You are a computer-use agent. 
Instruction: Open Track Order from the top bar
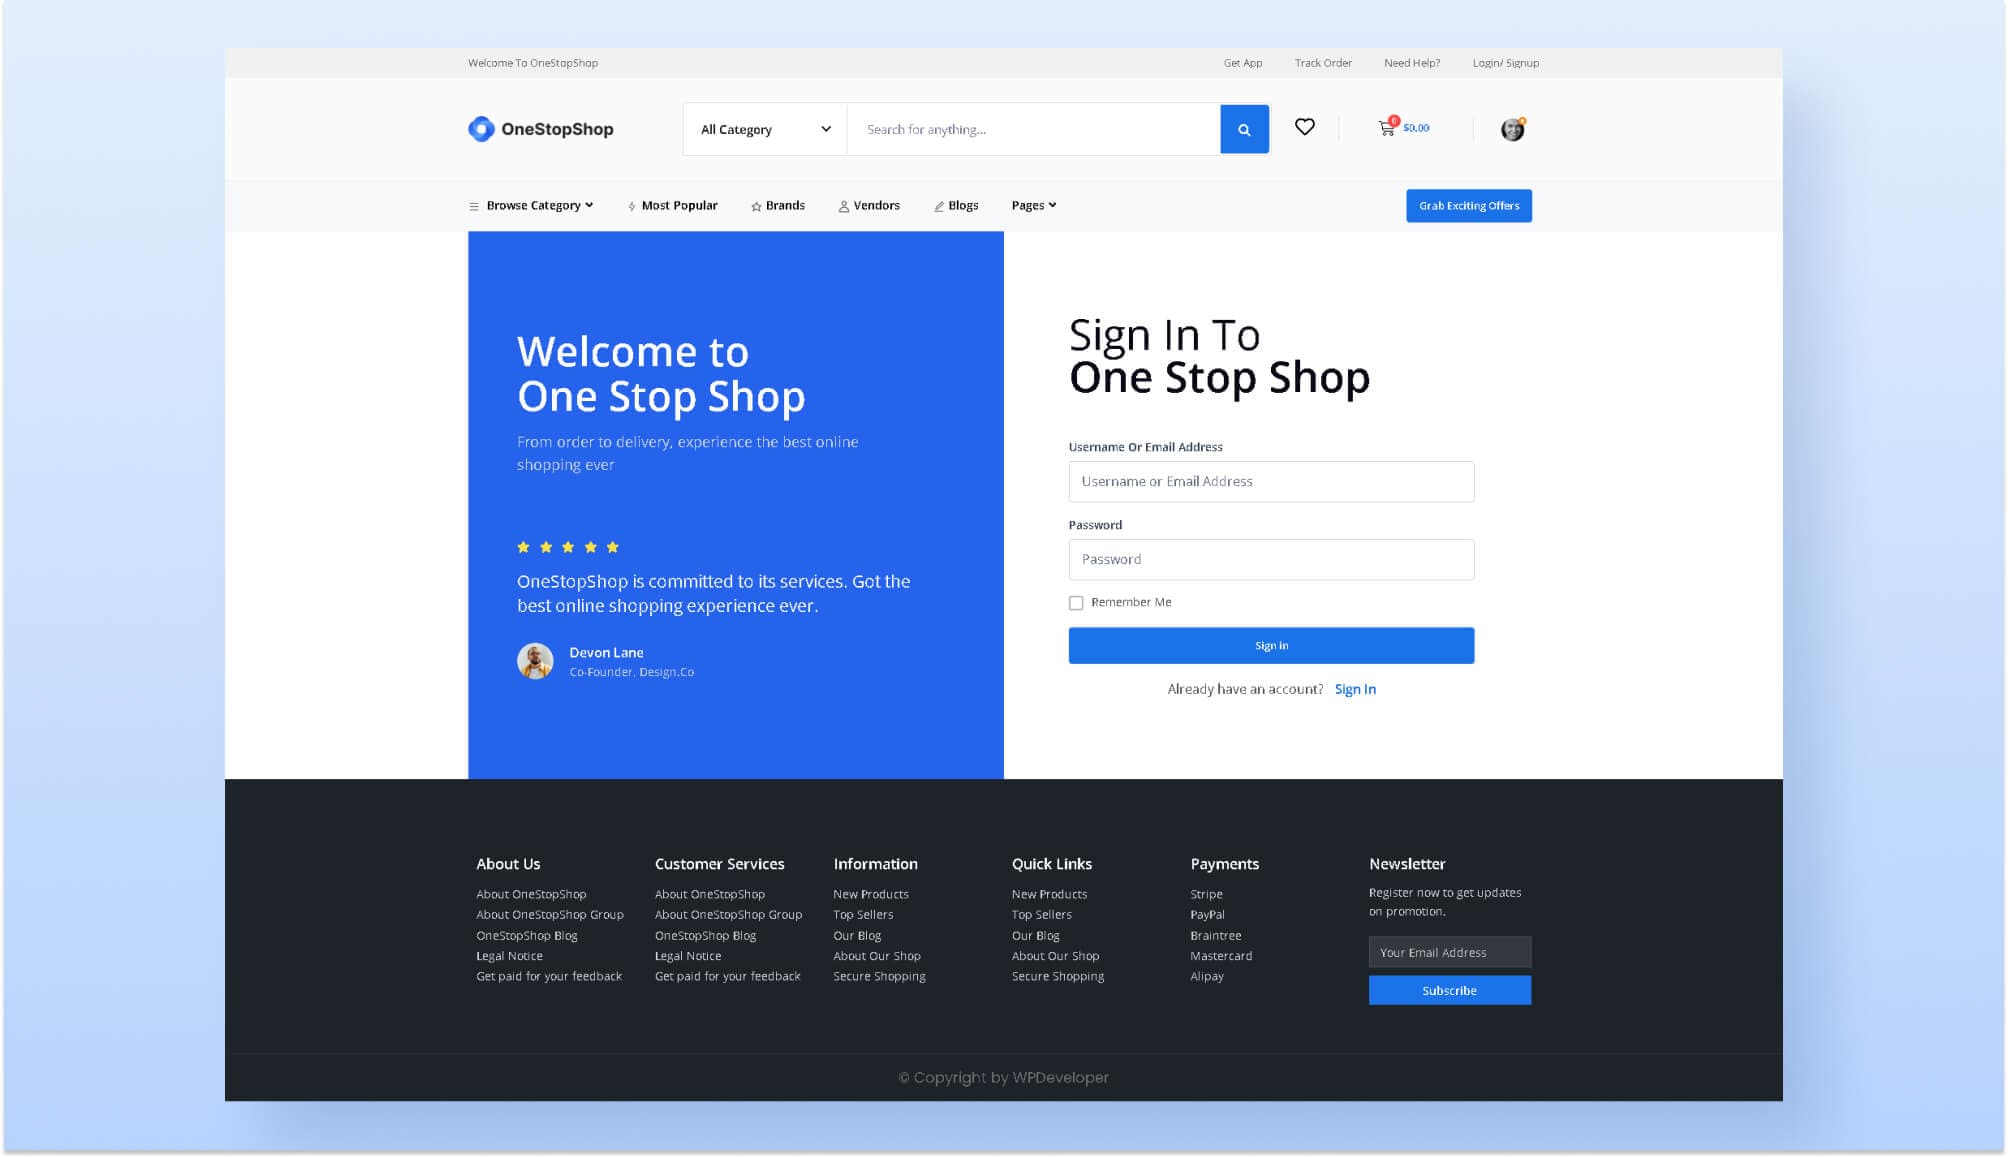pos(1322,62)
